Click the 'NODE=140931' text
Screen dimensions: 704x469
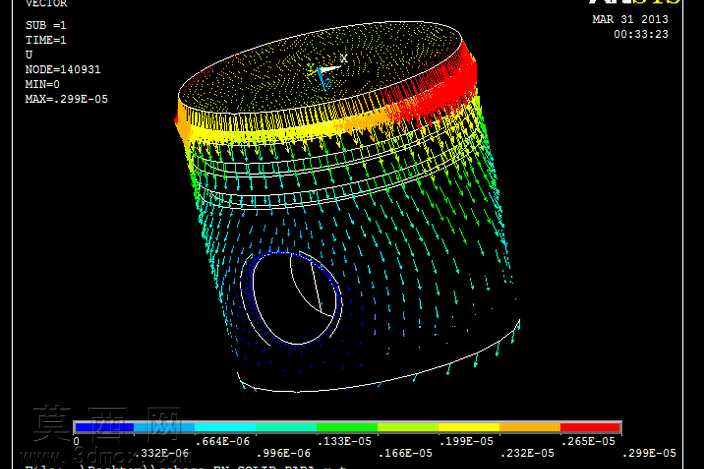click(x=63, y=69)
